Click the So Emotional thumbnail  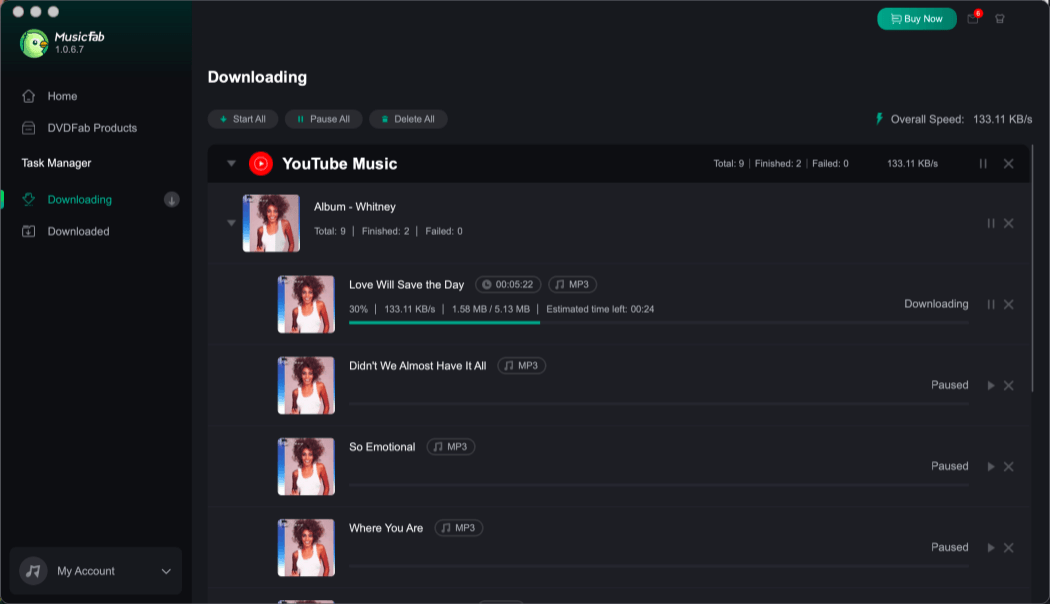click(x=306, y=467)
